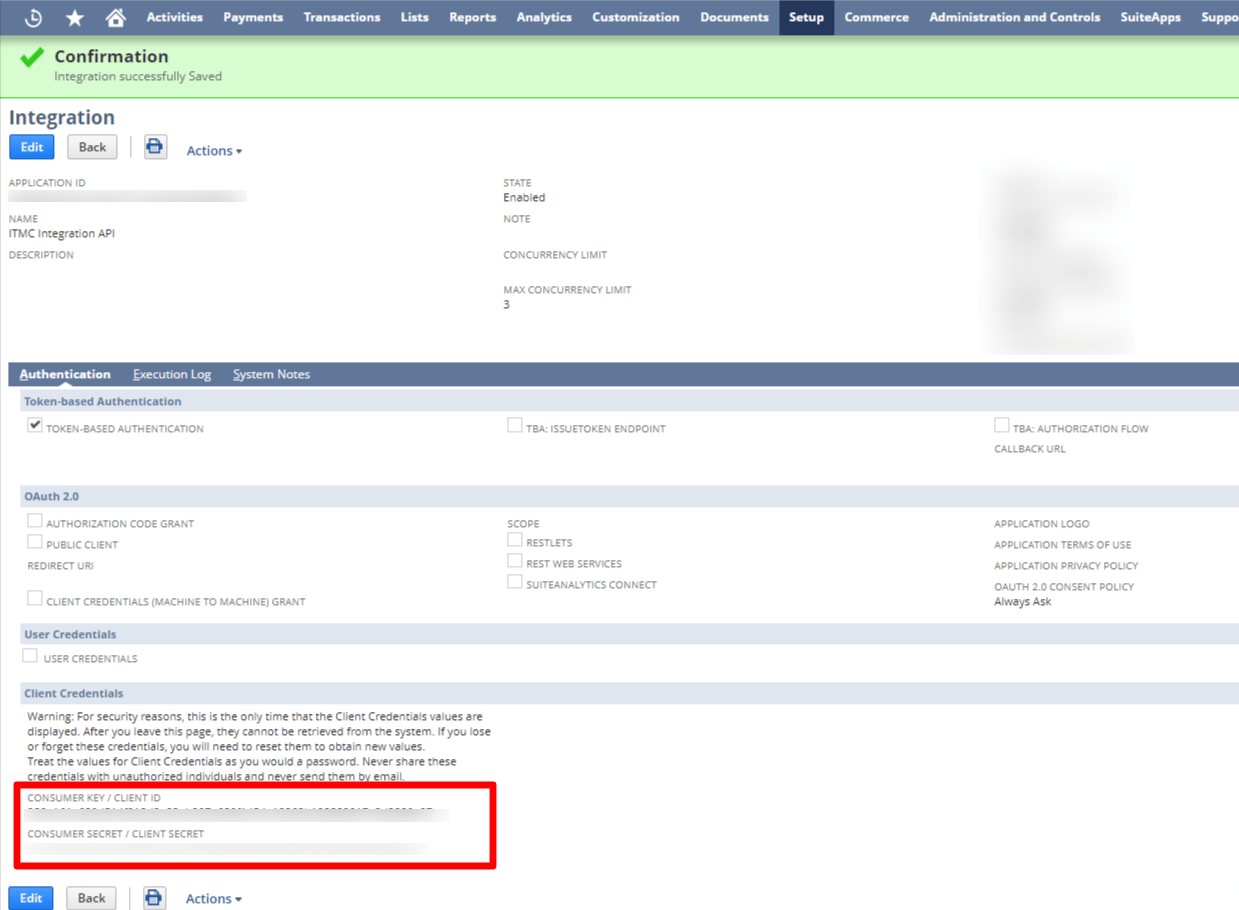Click the Confirmation heading in green banner
The width and height of the screenshot is (1239, 910).
click(x=111, y=57)
